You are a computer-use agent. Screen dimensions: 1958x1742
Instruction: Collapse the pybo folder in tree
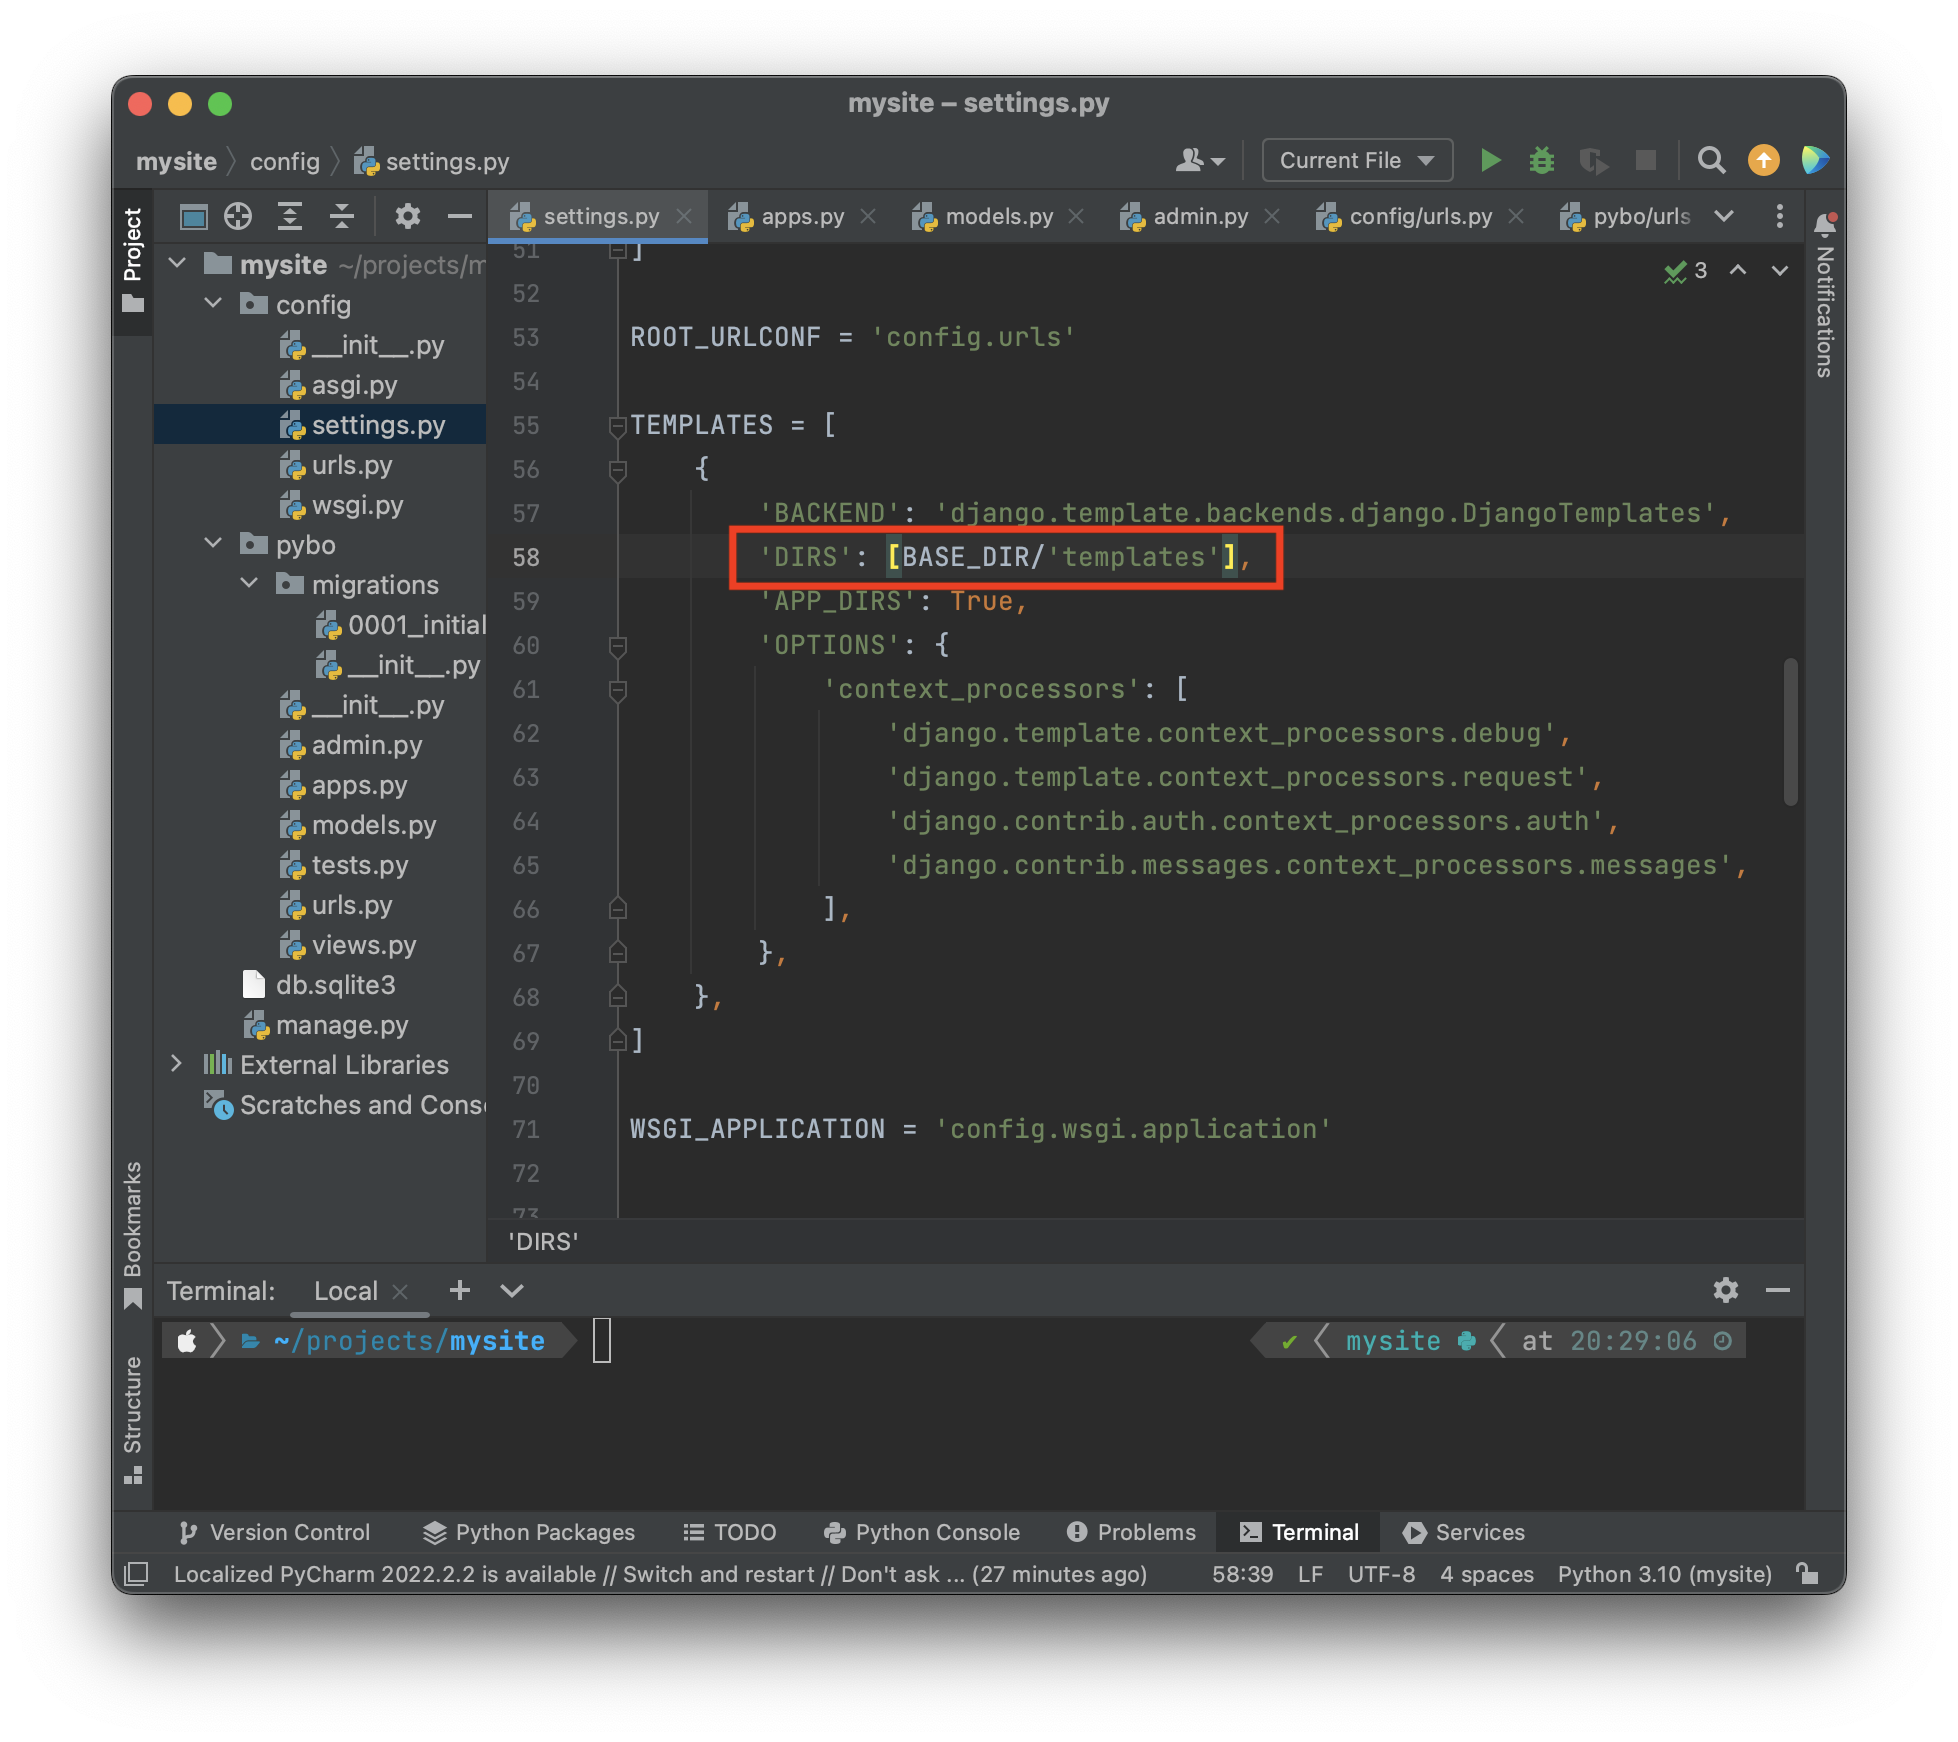tap(213, 544)
